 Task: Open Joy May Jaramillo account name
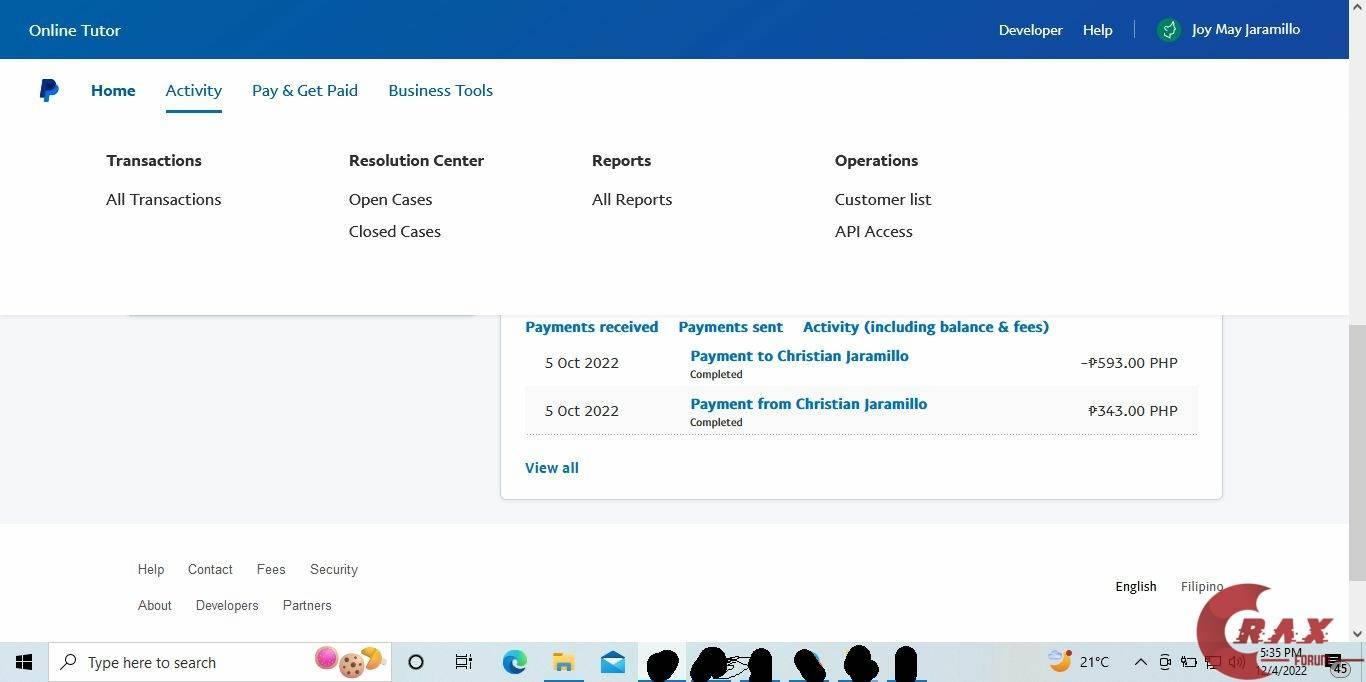click(1246, 29)
